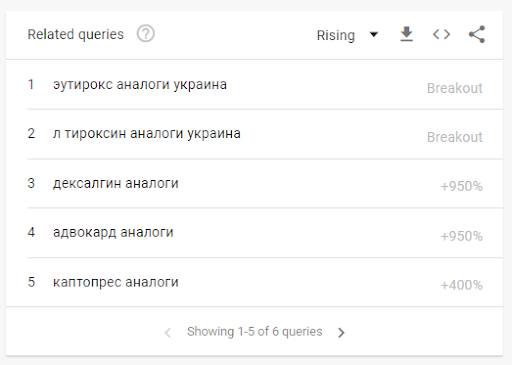Click Showing 1-5 of 6 queries text
This screenshot has width=512, height=365.
[x=255, y=332]
